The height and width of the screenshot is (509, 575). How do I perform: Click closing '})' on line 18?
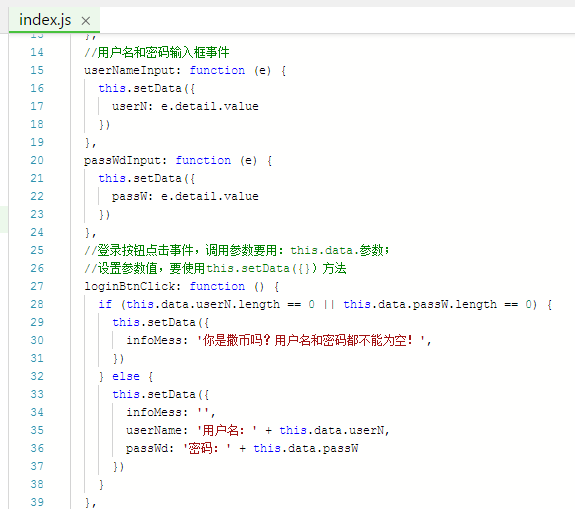(105, 125)
